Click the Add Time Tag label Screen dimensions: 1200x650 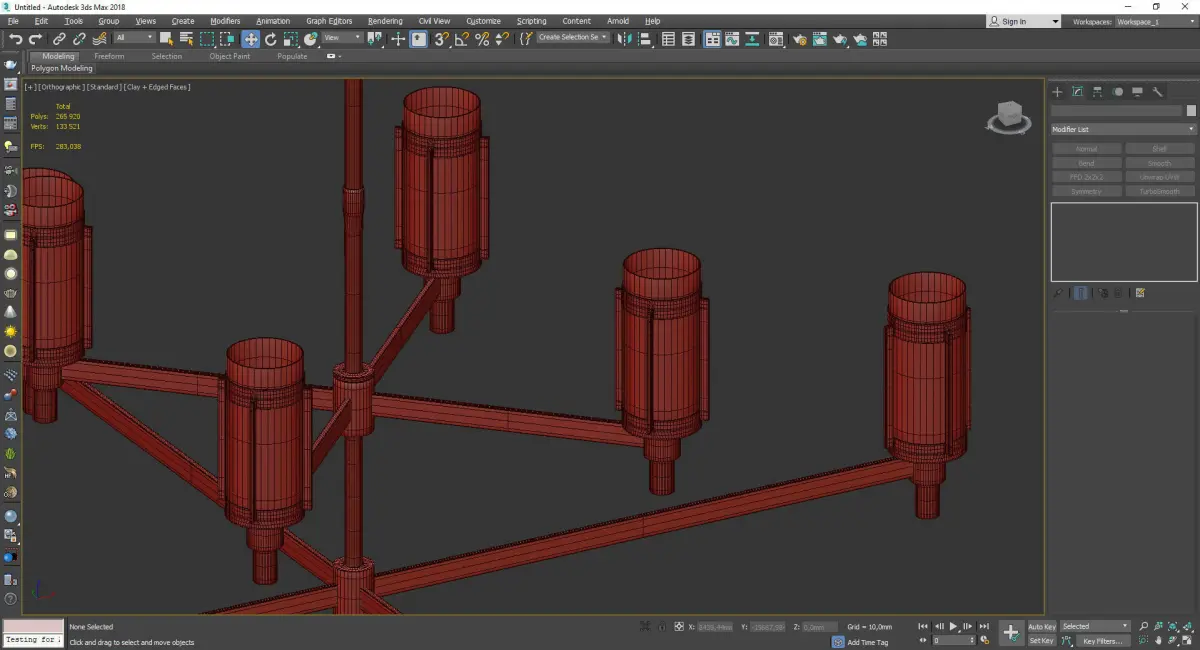(x=867, y=642)
